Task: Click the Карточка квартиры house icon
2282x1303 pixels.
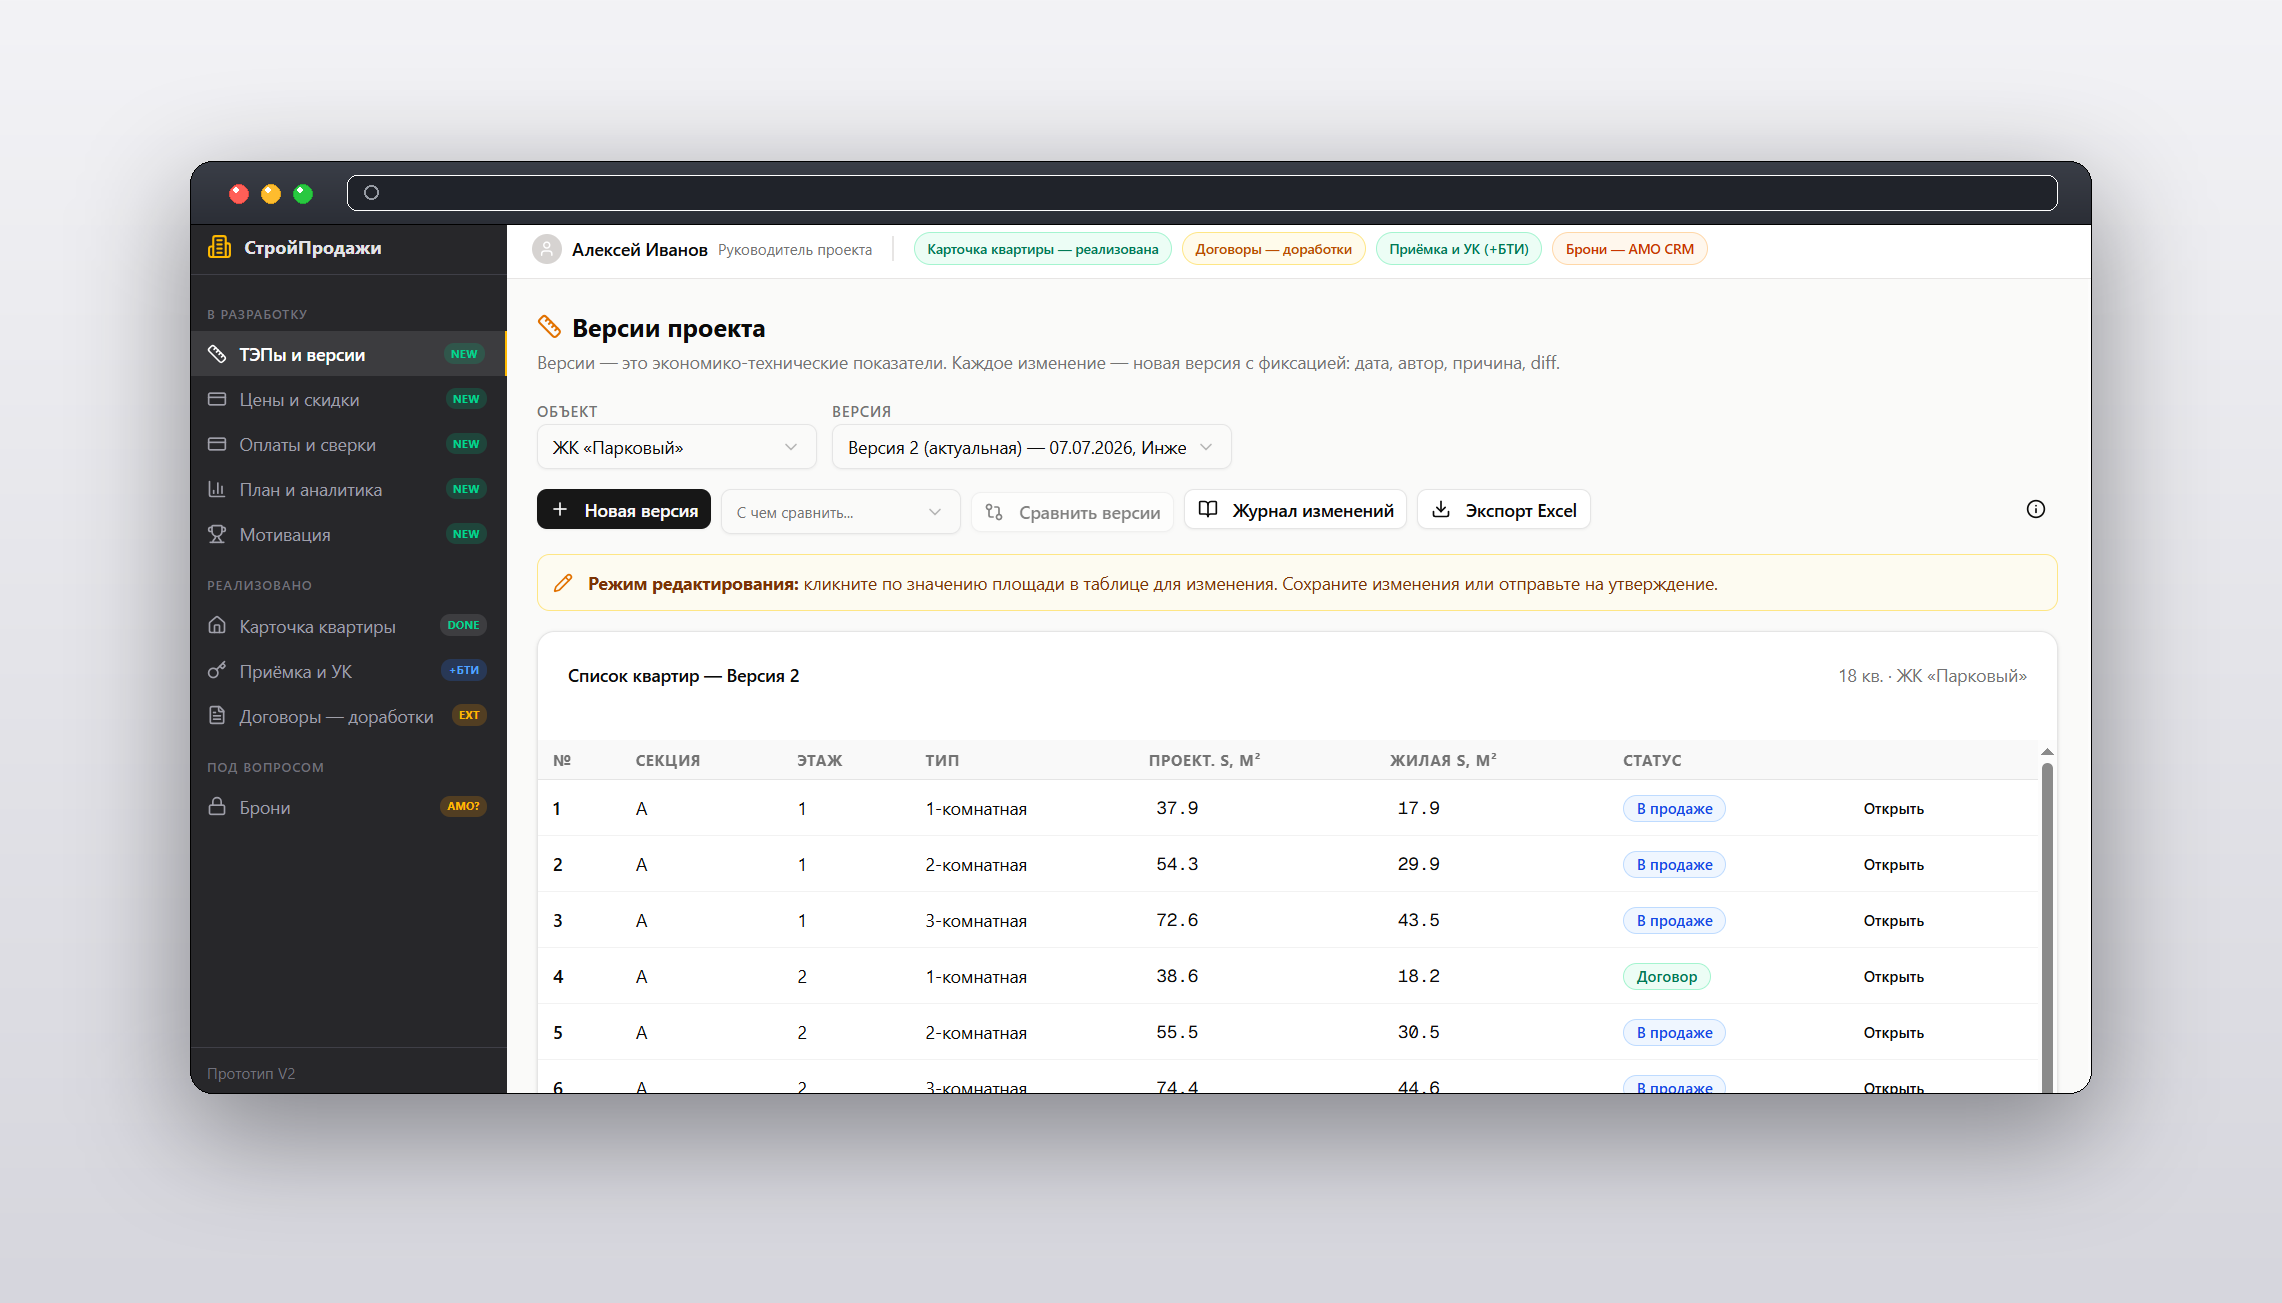Action: pyautogui.click(x=217, y=625)
